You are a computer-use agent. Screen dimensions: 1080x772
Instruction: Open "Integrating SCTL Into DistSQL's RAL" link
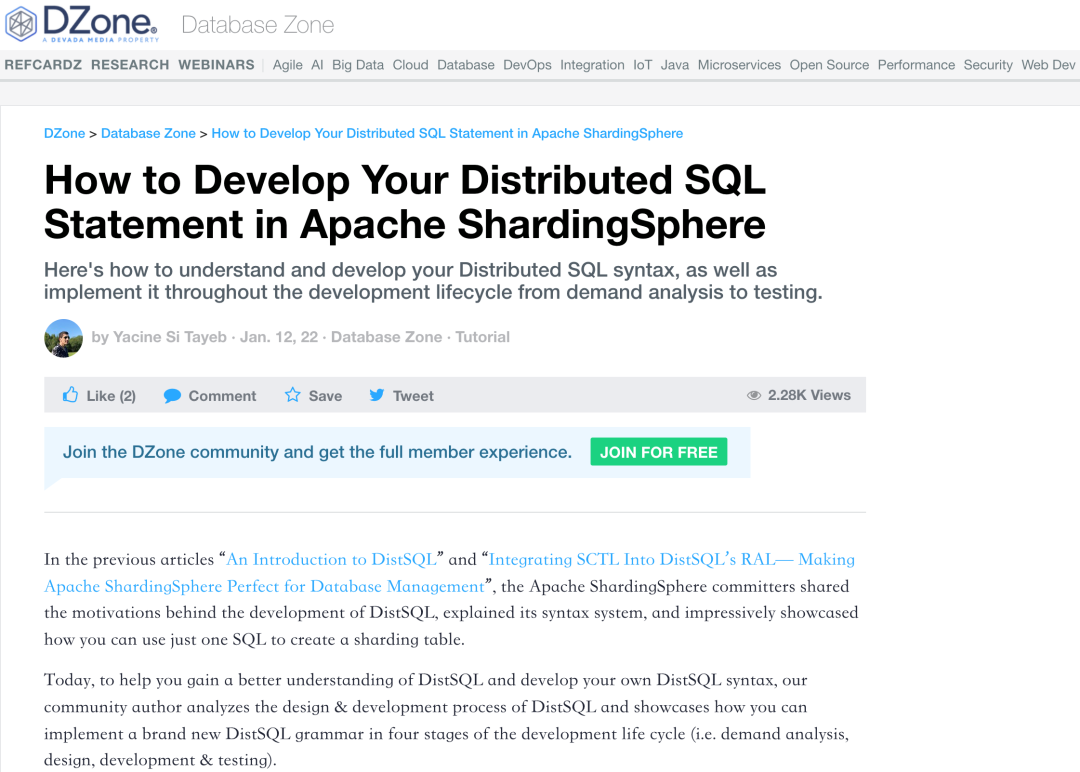click(449, 572)
